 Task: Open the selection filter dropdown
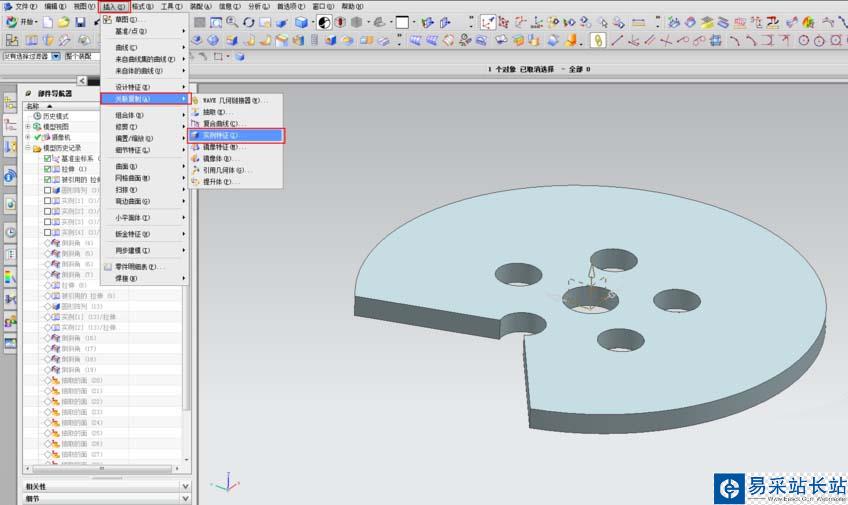click(x=56, y=57)
